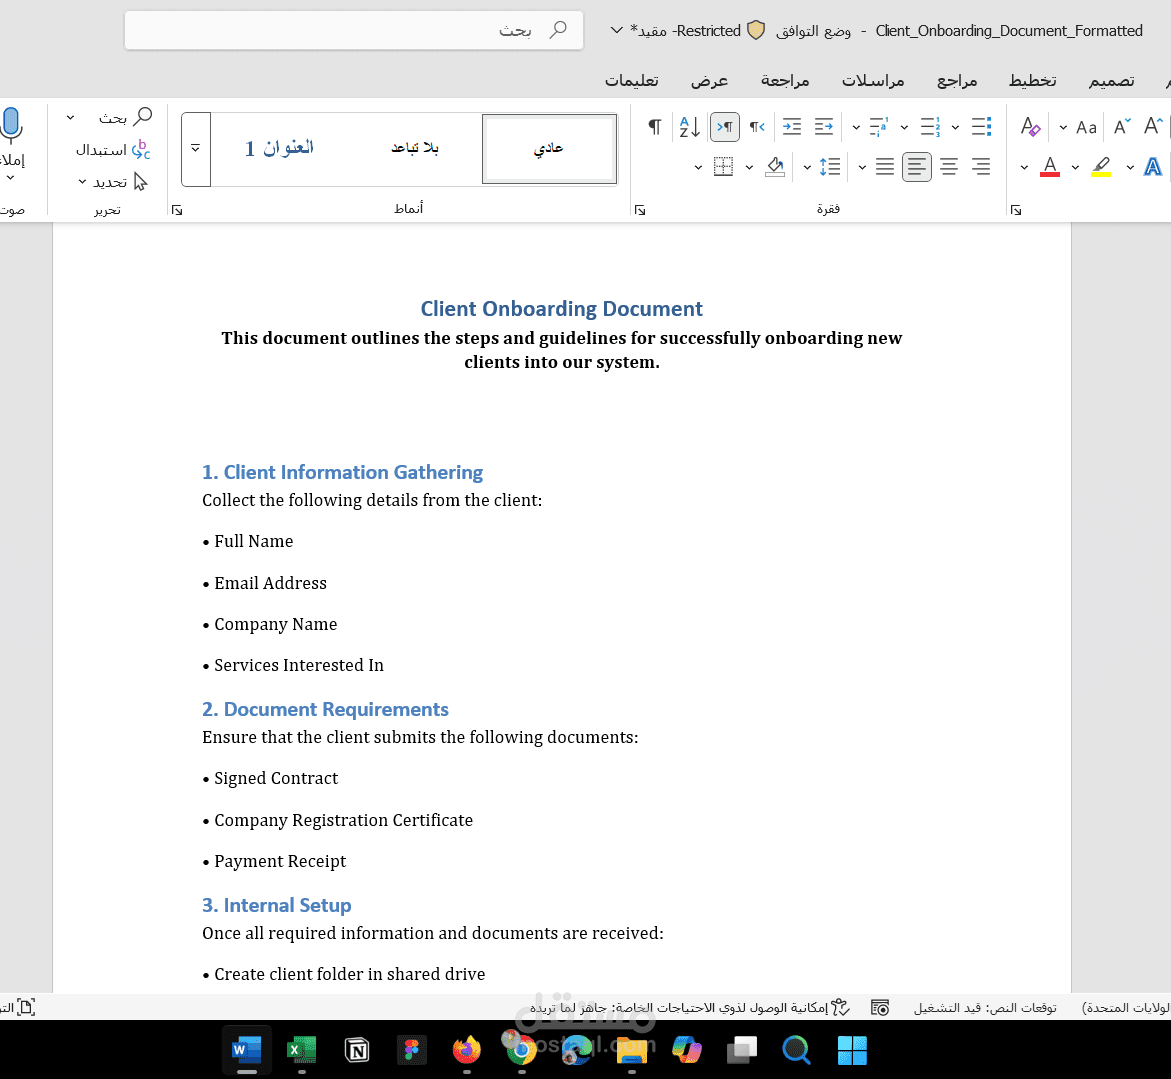Select the بلا تباعد style
Screen dimensions: 1171x1079
point(414,148)
